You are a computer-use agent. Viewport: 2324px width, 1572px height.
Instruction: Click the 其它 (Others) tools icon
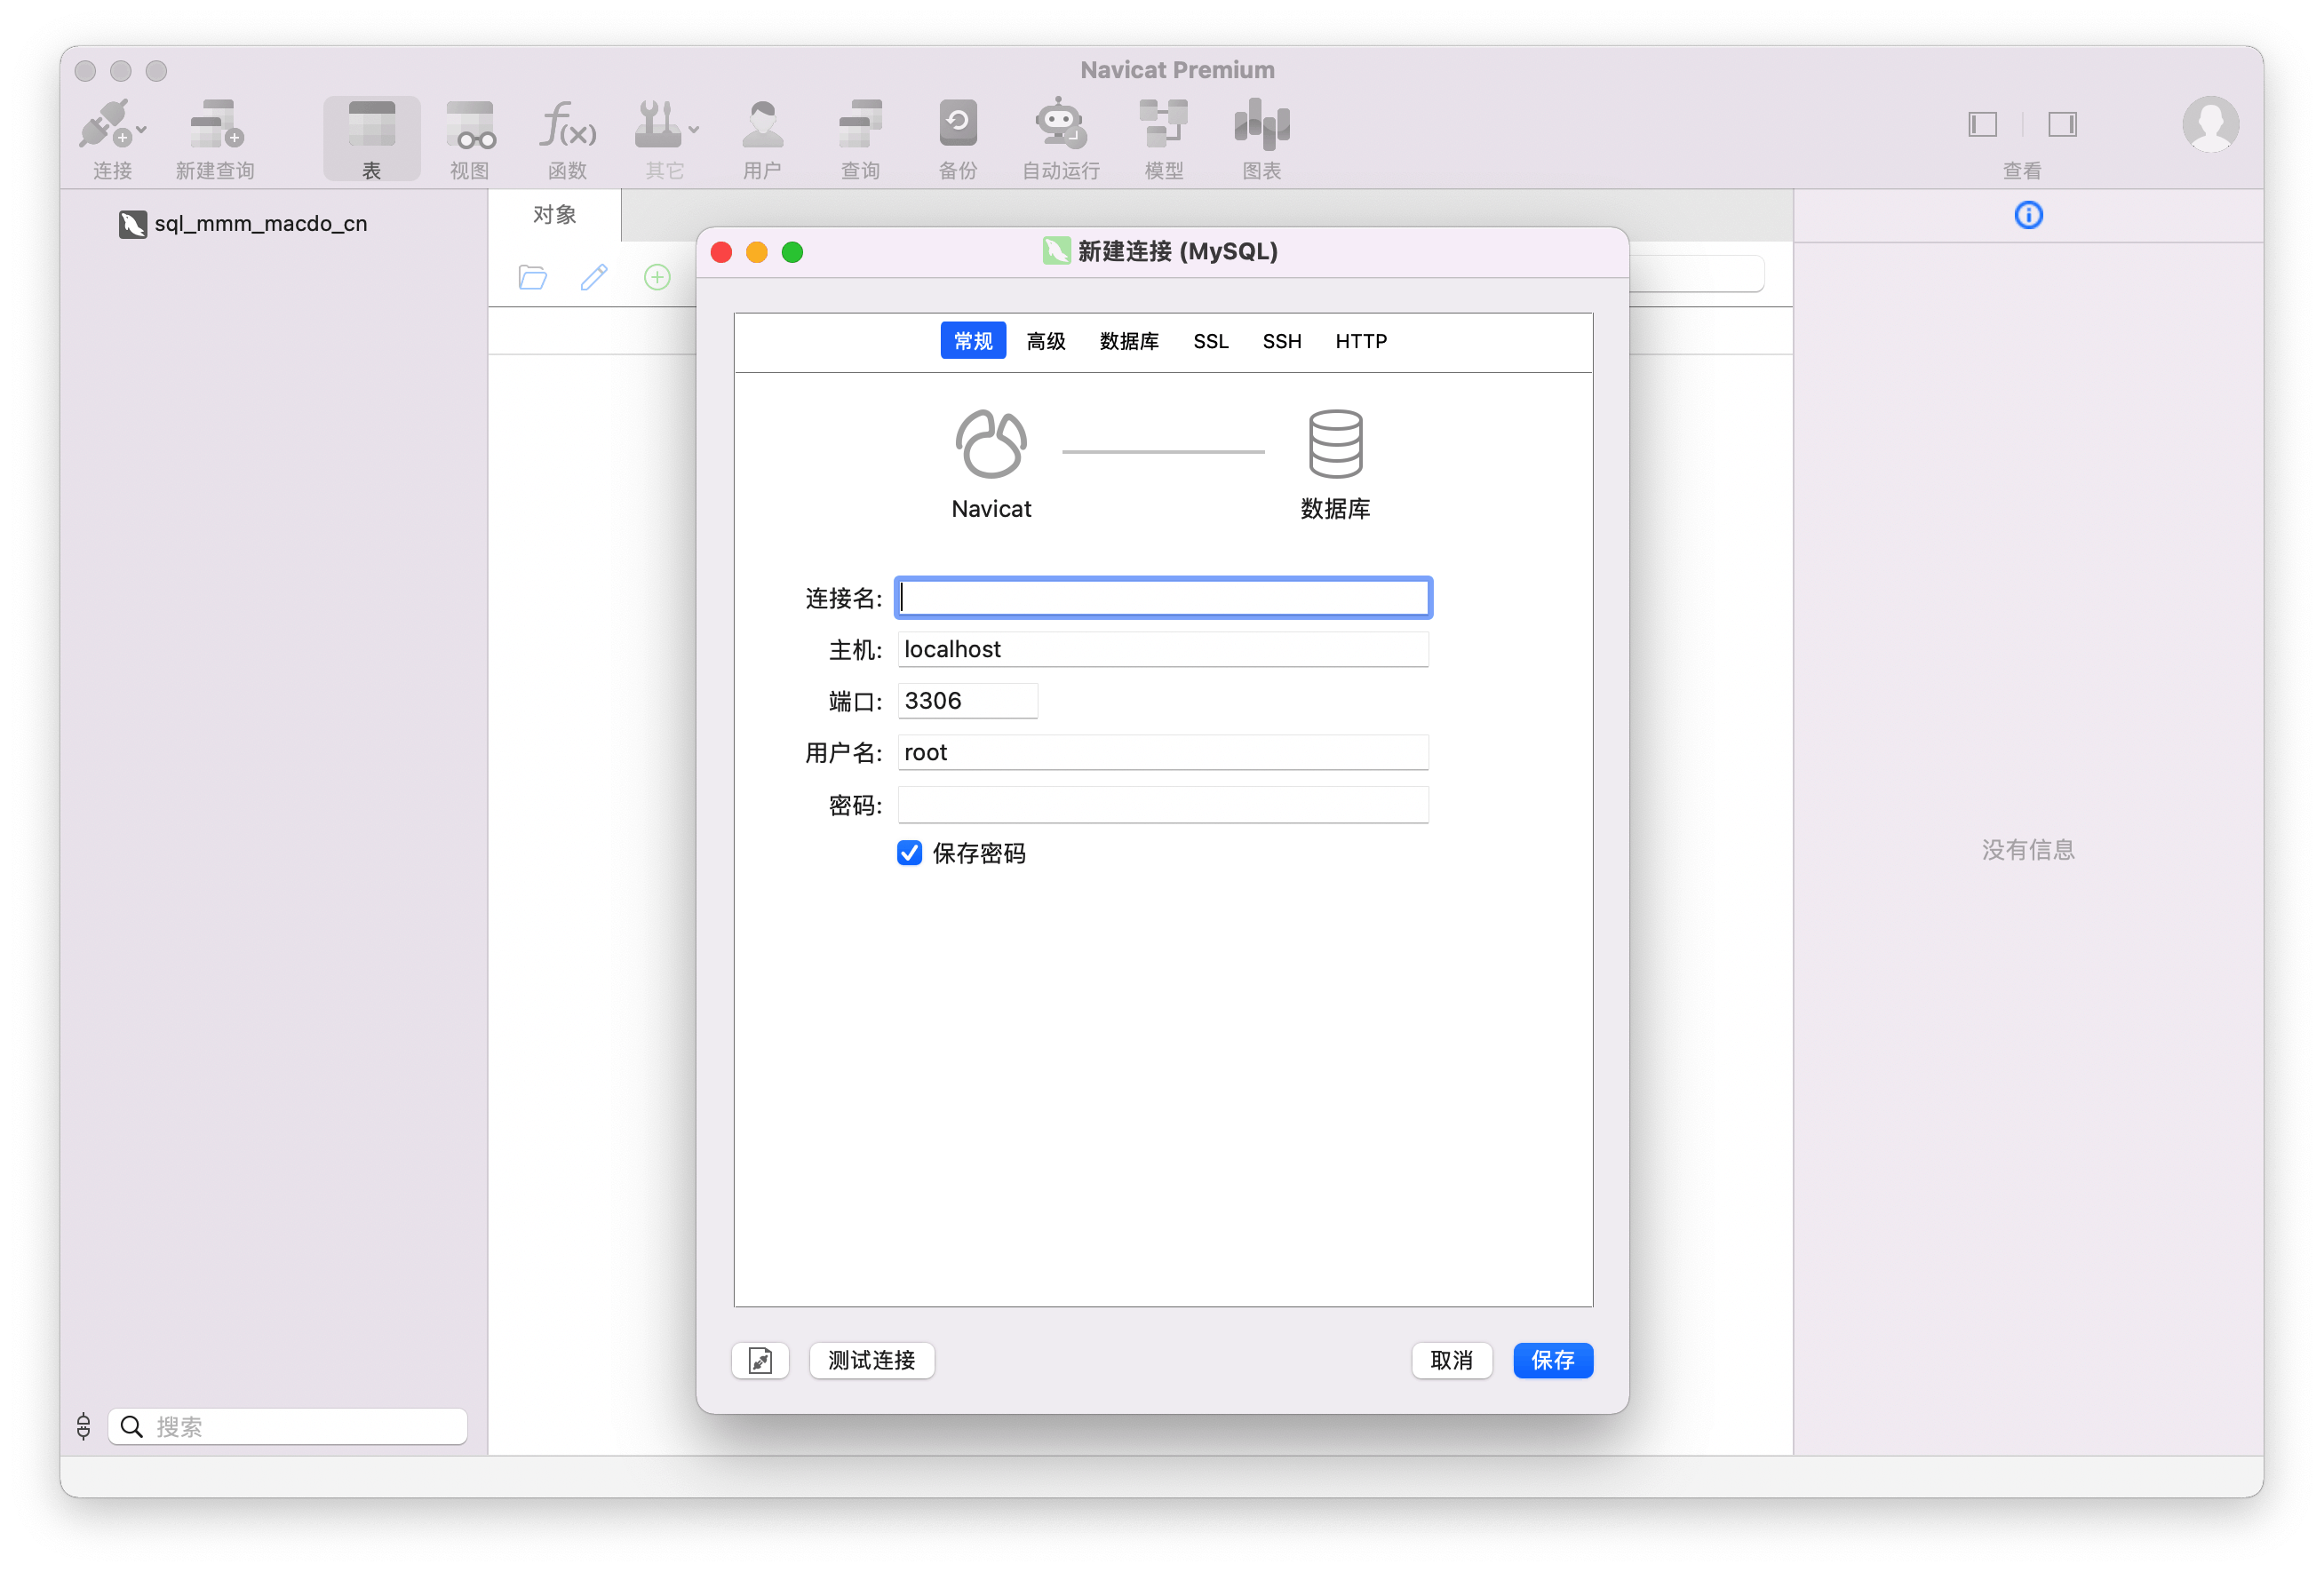coord(658,124)
